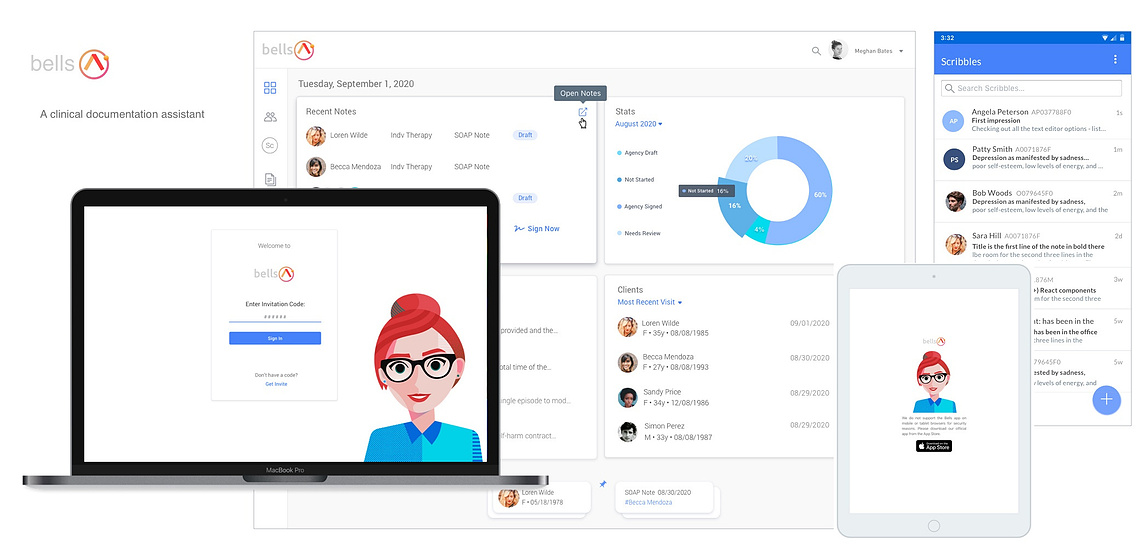Open the Loren Wilde row in Recent Notes
This screenshot has width=1139, height=560.
(x=446, y=136)
